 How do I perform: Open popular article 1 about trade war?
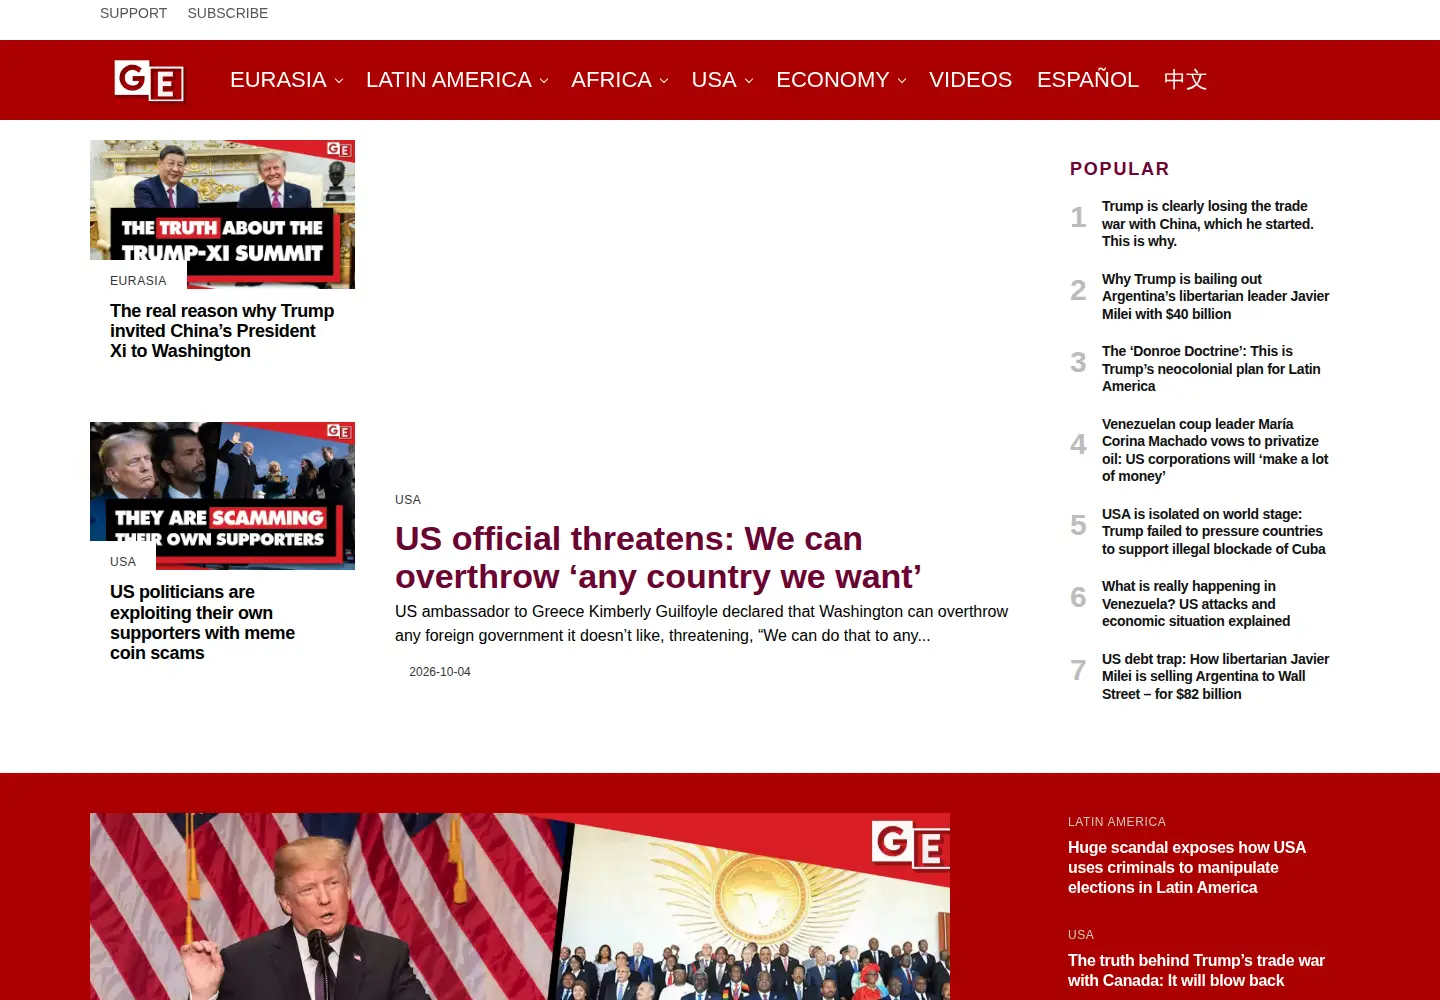1208,223
